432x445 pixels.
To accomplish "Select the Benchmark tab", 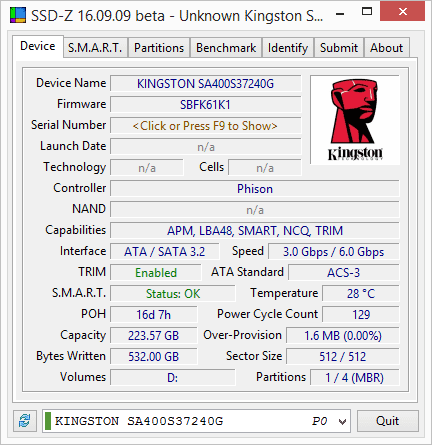I will [226, 48].
